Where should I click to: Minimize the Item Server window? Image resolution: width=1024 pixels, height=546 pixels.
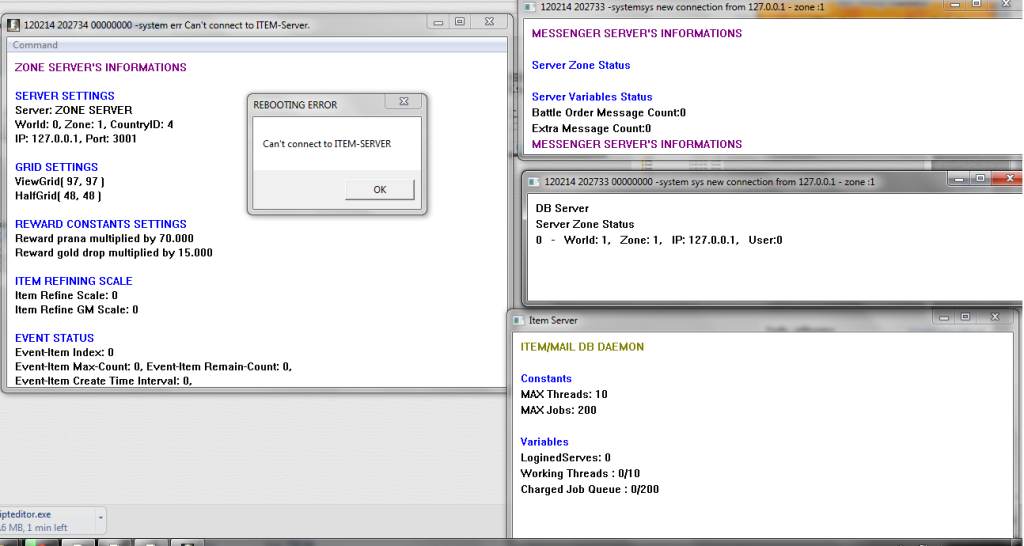(942, 317)
